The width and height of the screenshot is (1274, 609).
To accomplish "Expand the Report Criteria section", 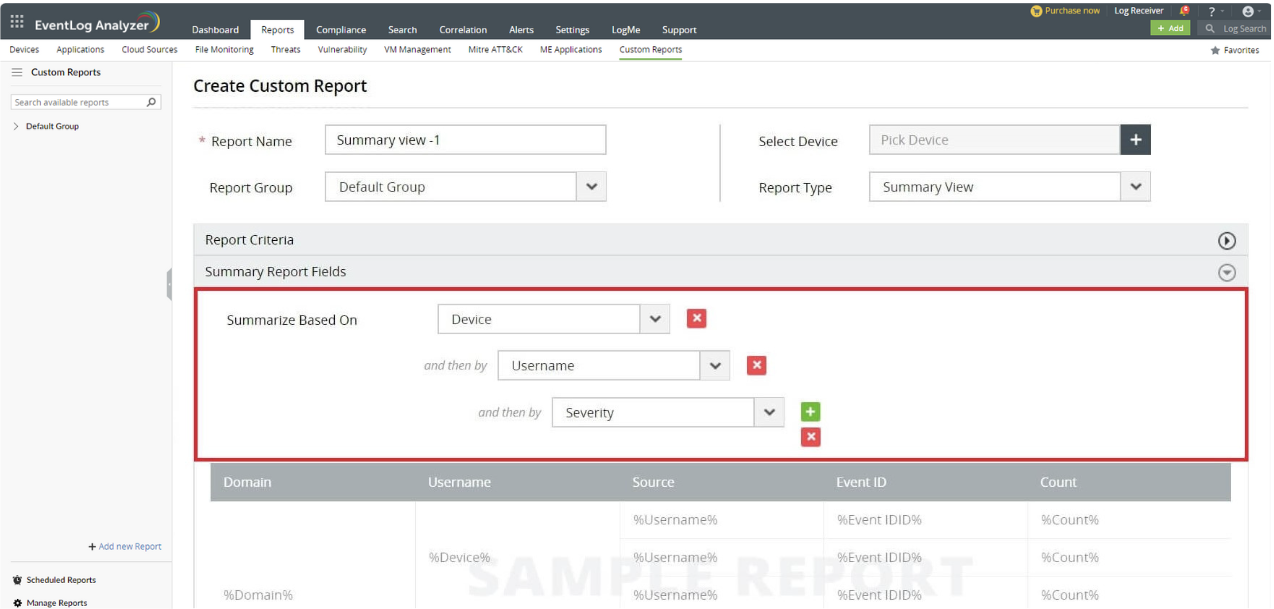I will (1227, 241).
